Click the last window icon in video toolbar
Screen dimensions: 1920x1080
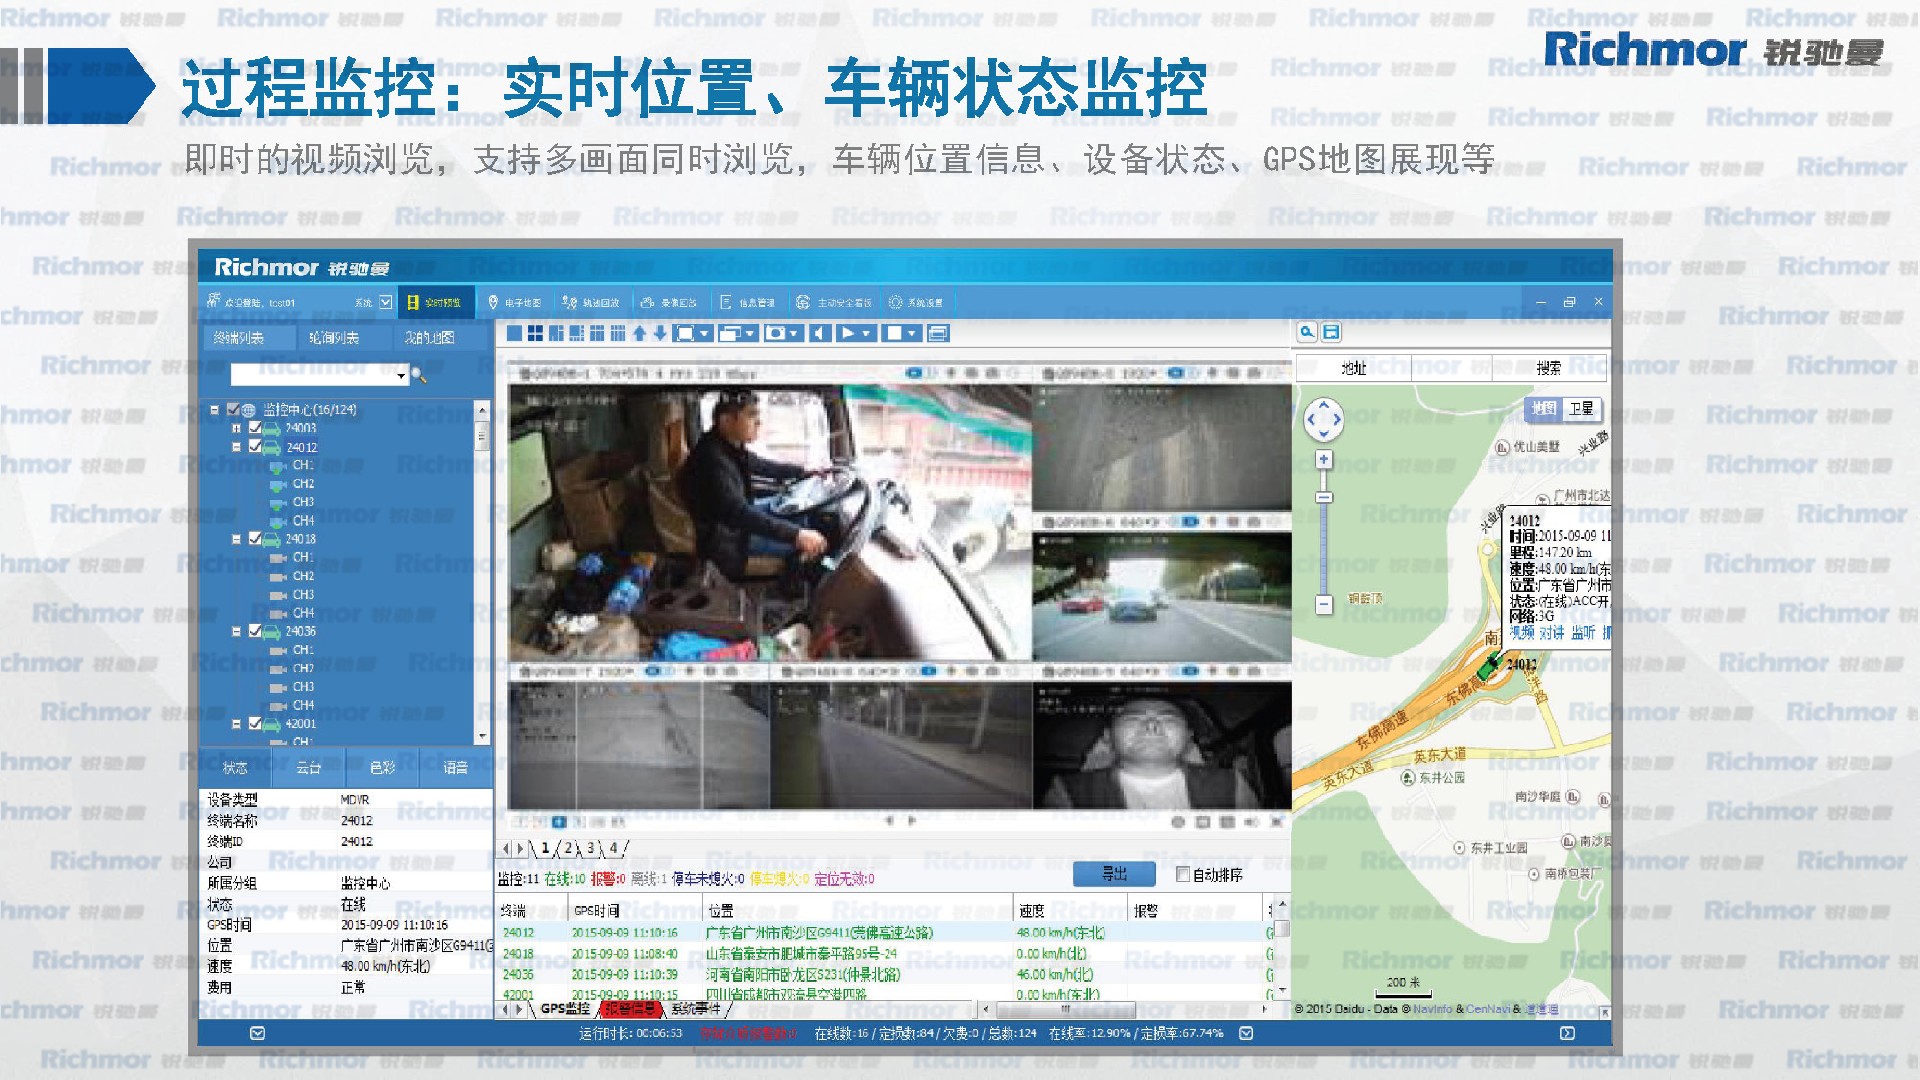[937, 333]
